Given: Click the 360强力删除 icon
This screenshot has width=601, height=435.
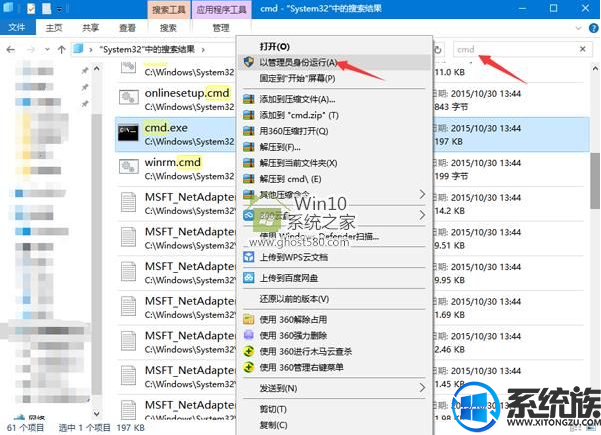Looking at the screenshot, I should pos(249,335).
